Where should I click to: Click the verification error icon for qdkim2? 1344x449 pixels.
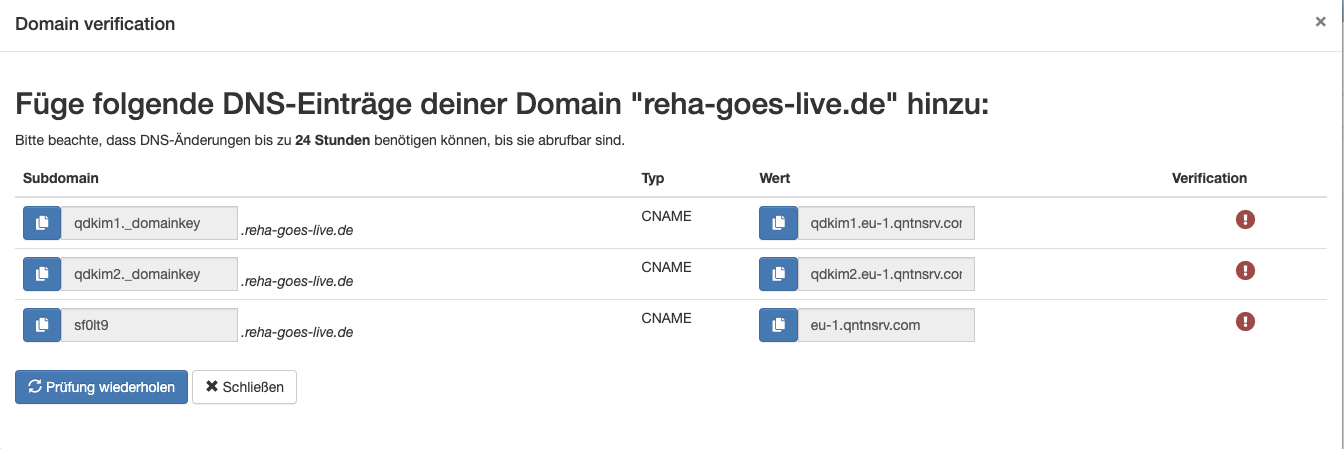(x=1245, y=270)
